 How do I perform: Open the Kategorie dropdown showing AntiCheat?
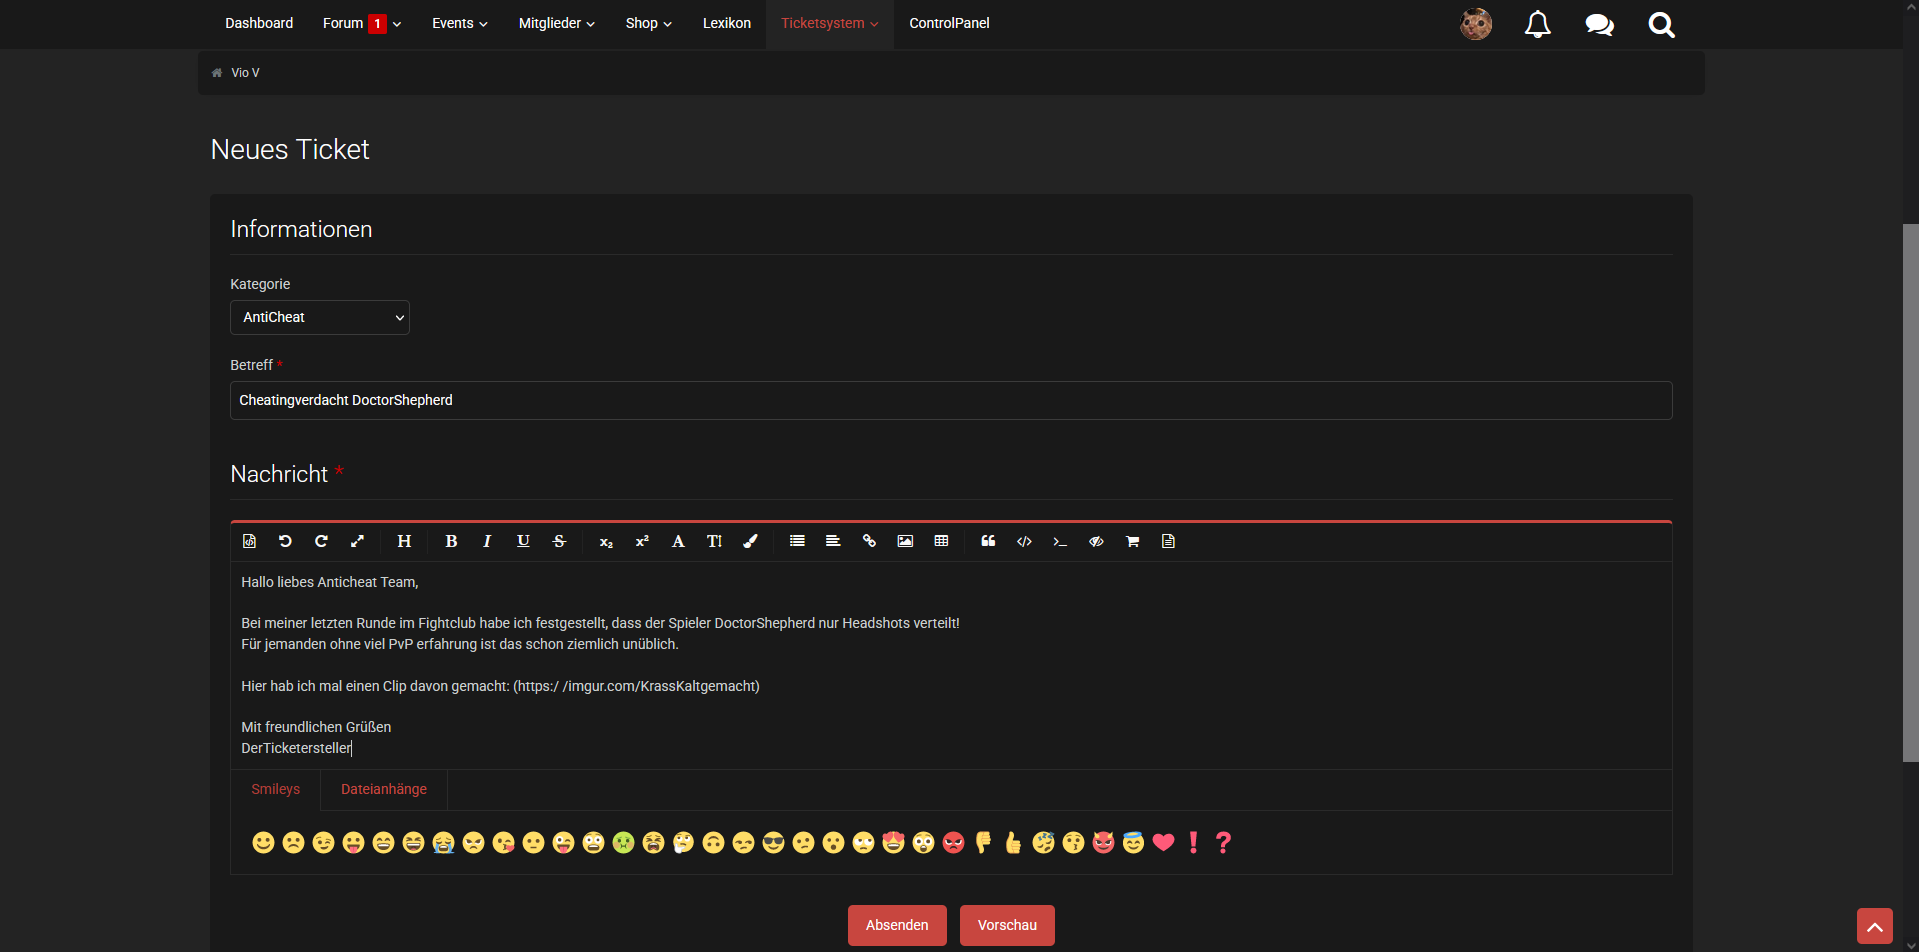tap(319, 317)
